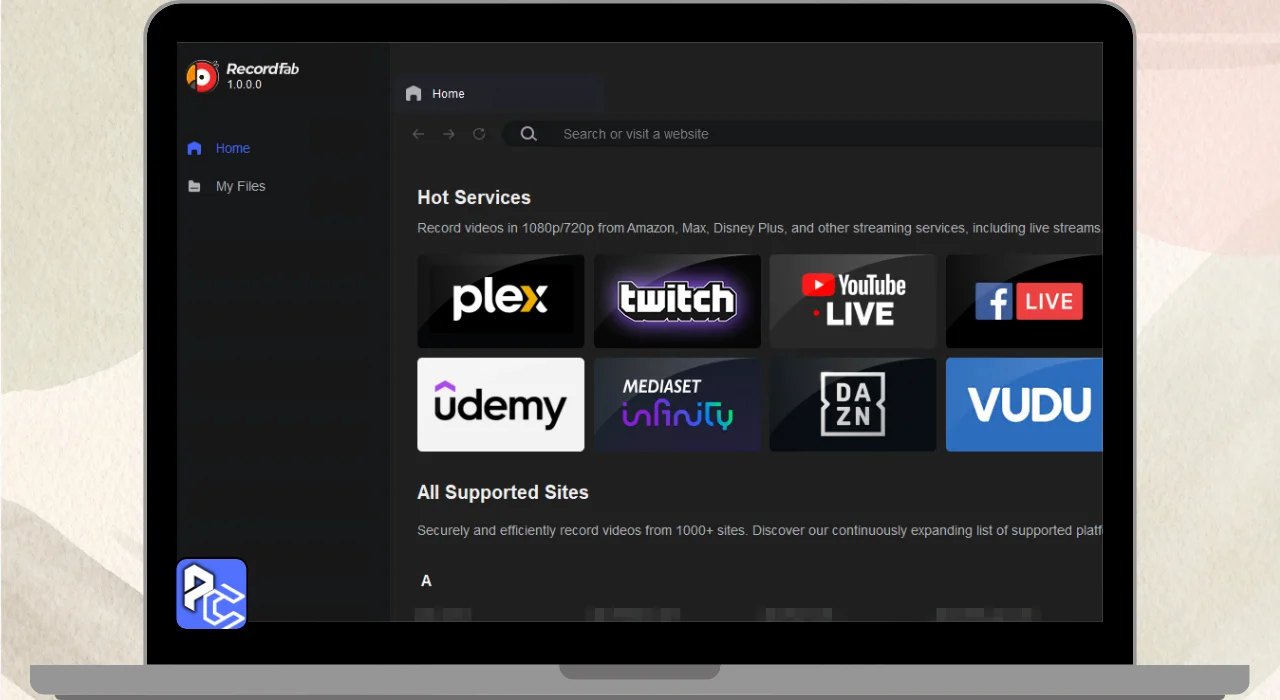Go forward using the right arrow icon

449,134
